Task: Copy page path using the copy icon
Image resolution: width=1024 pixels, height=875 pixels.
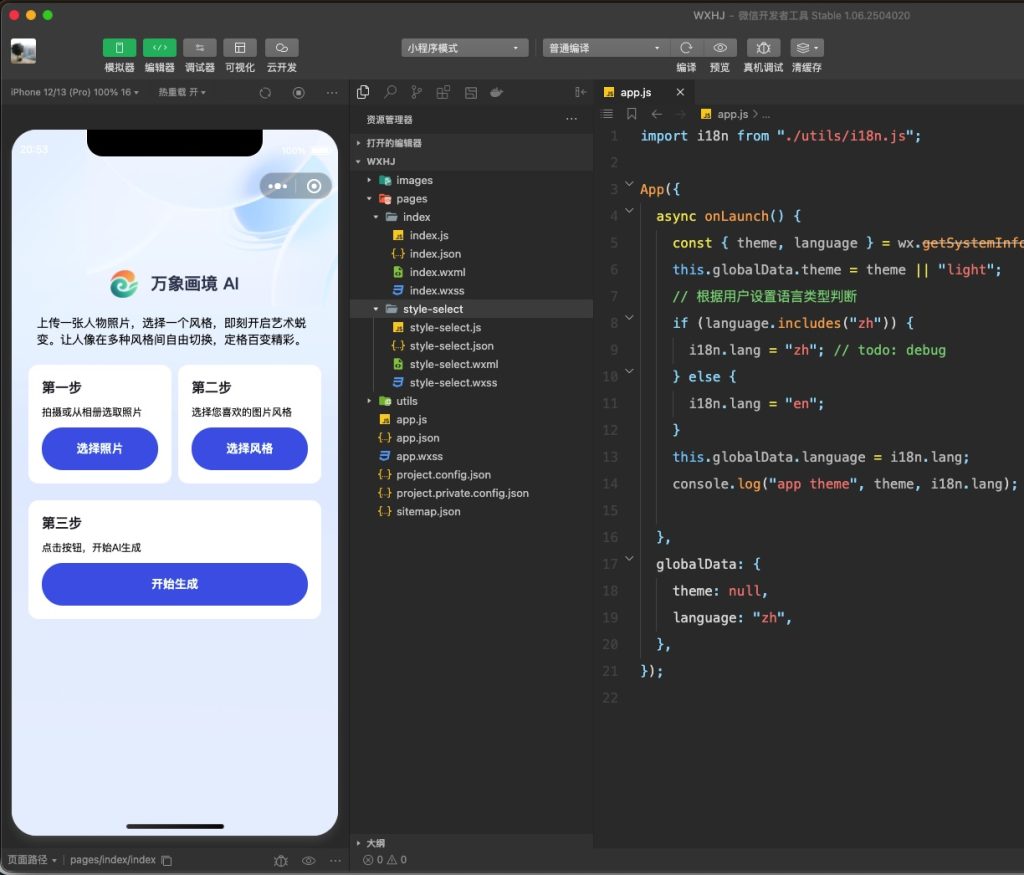Action: 167,860
